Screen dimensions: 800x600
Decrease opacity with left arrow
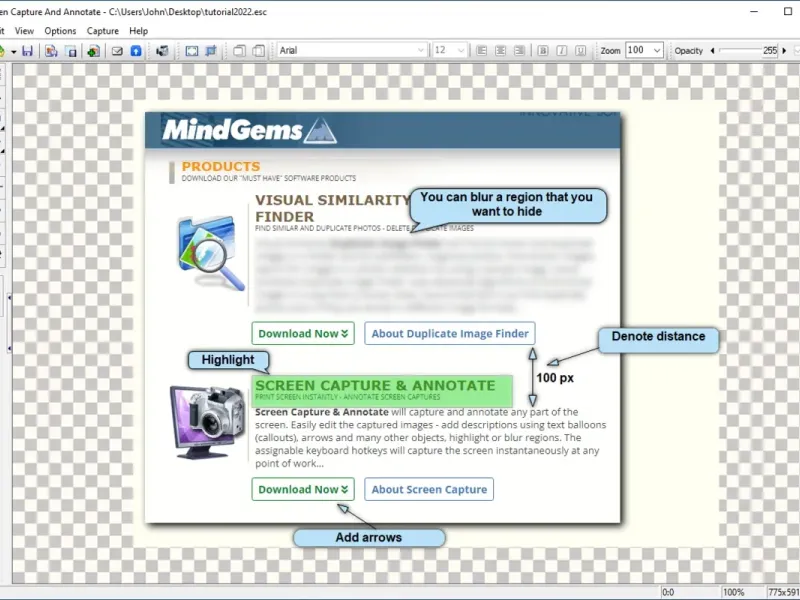click(713, 51)
